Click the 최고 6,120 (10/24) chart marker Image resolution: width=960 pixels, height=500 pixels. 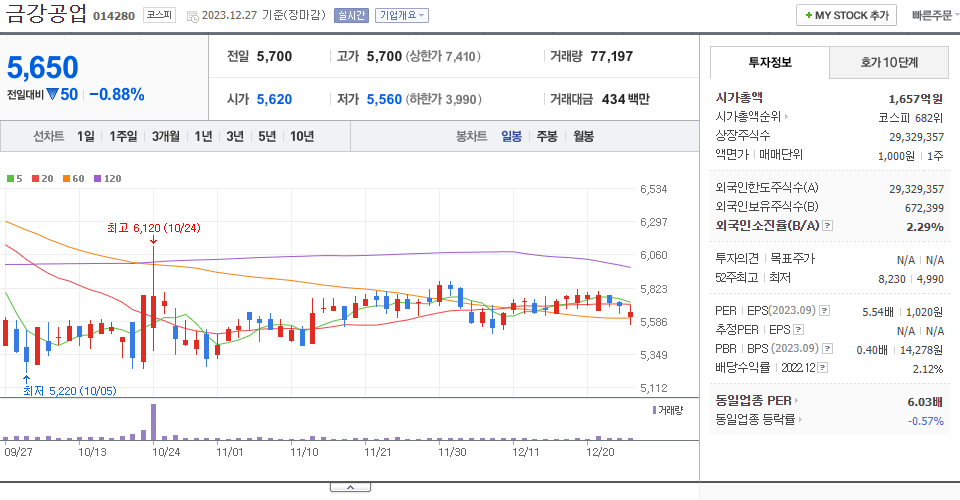tap(154, 228)
